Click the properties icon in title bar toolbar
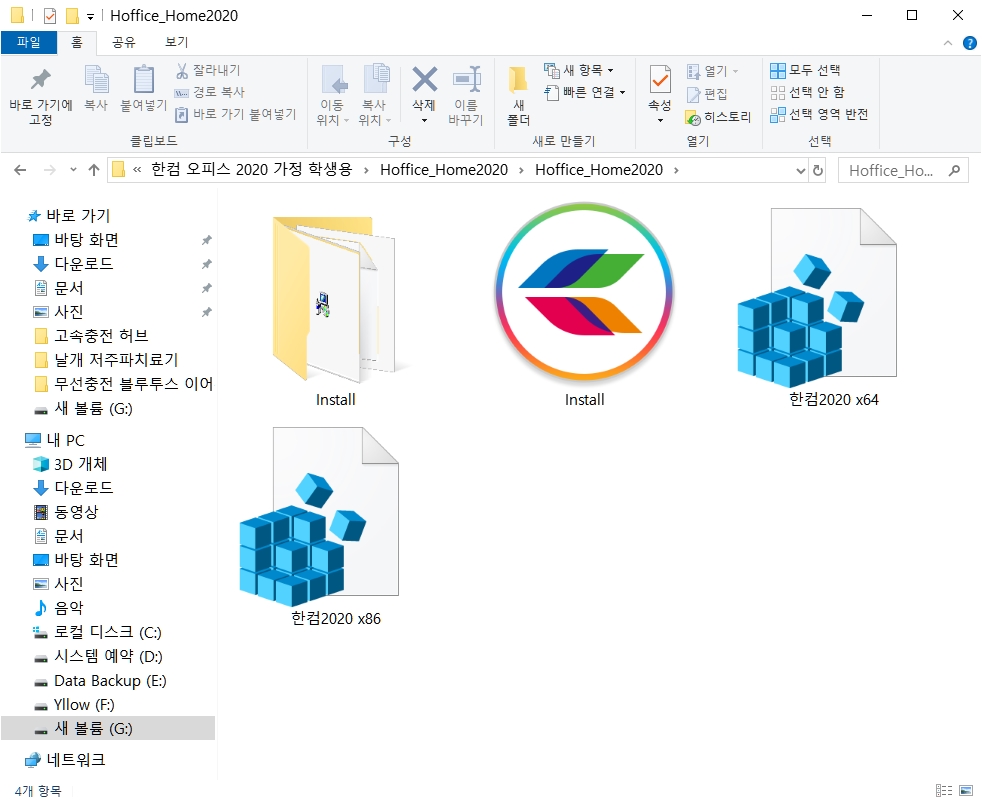This screenshot has height=804, width=982. 50,16
